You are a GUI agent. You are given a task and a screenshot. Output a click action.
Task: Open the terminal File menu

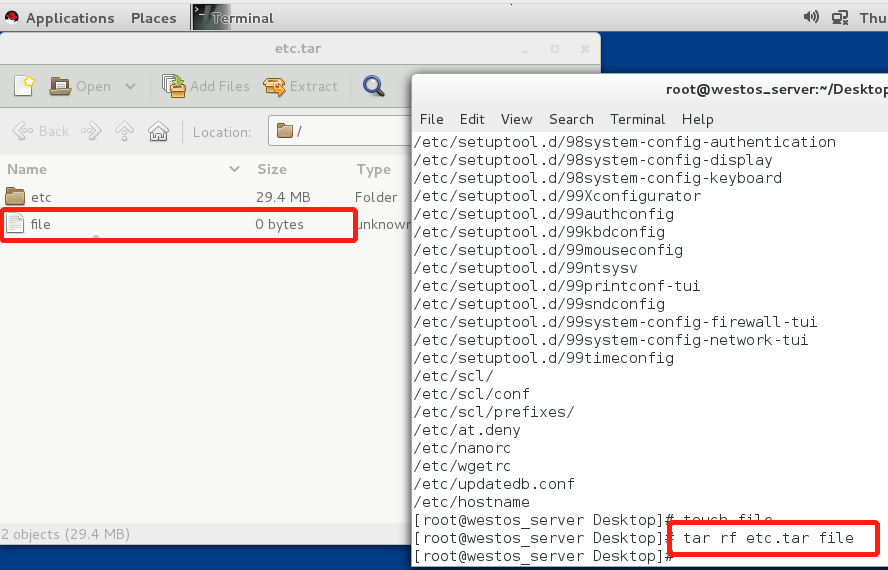tap(432, 120)
